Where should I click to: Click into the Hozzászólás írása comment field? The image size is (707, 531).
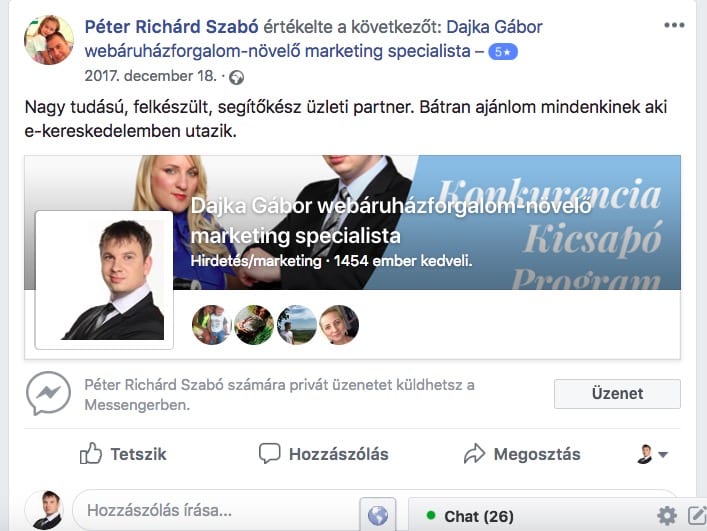[216, 510]
